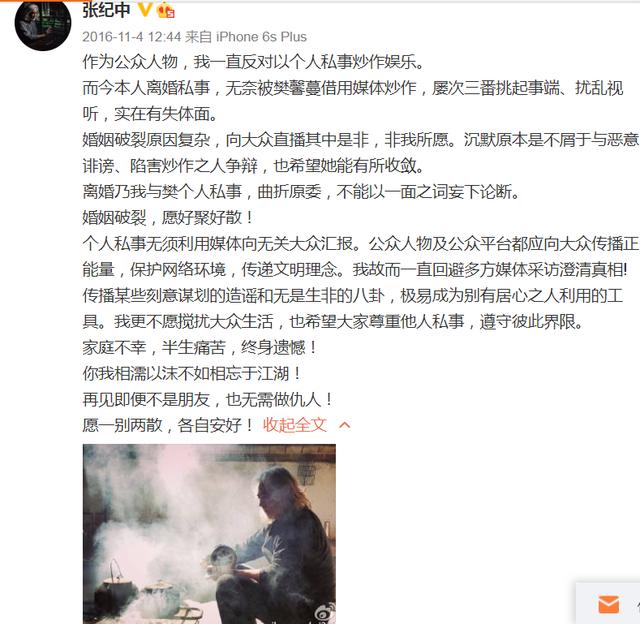Image resolution: width=640 pixels, height=624 pixels.
Task: Click the 张纪中 username link
Action: [106, 10]
